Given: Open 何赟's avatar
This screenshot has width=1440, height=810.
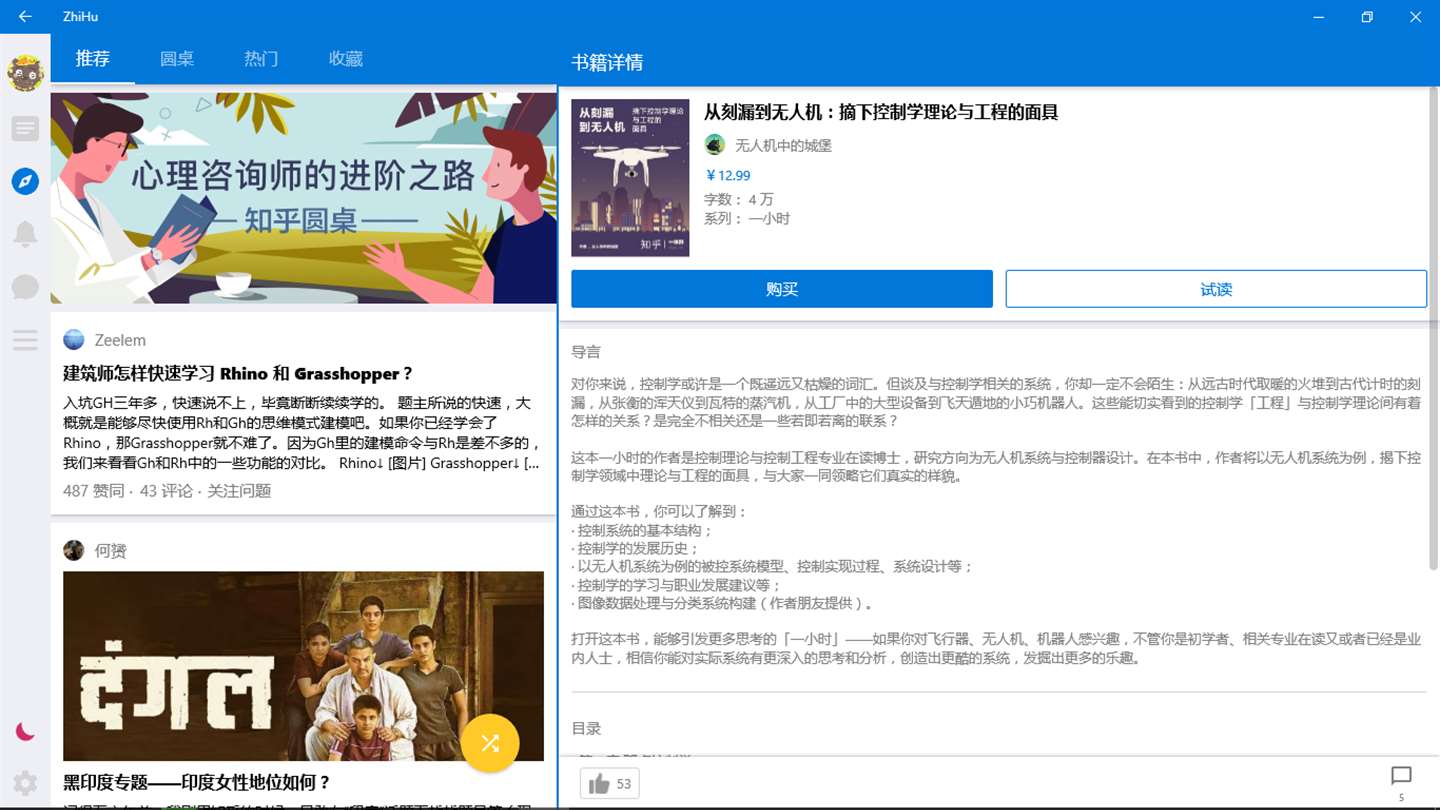Looking at the screenshot, I should coord(74,550).
